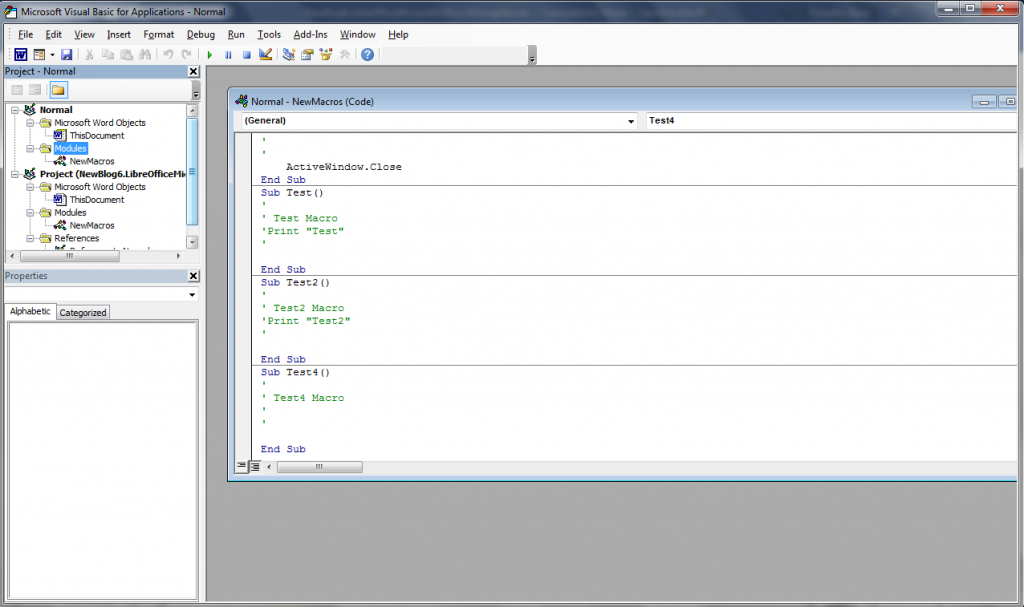Open the File menu

coord(25,35)
